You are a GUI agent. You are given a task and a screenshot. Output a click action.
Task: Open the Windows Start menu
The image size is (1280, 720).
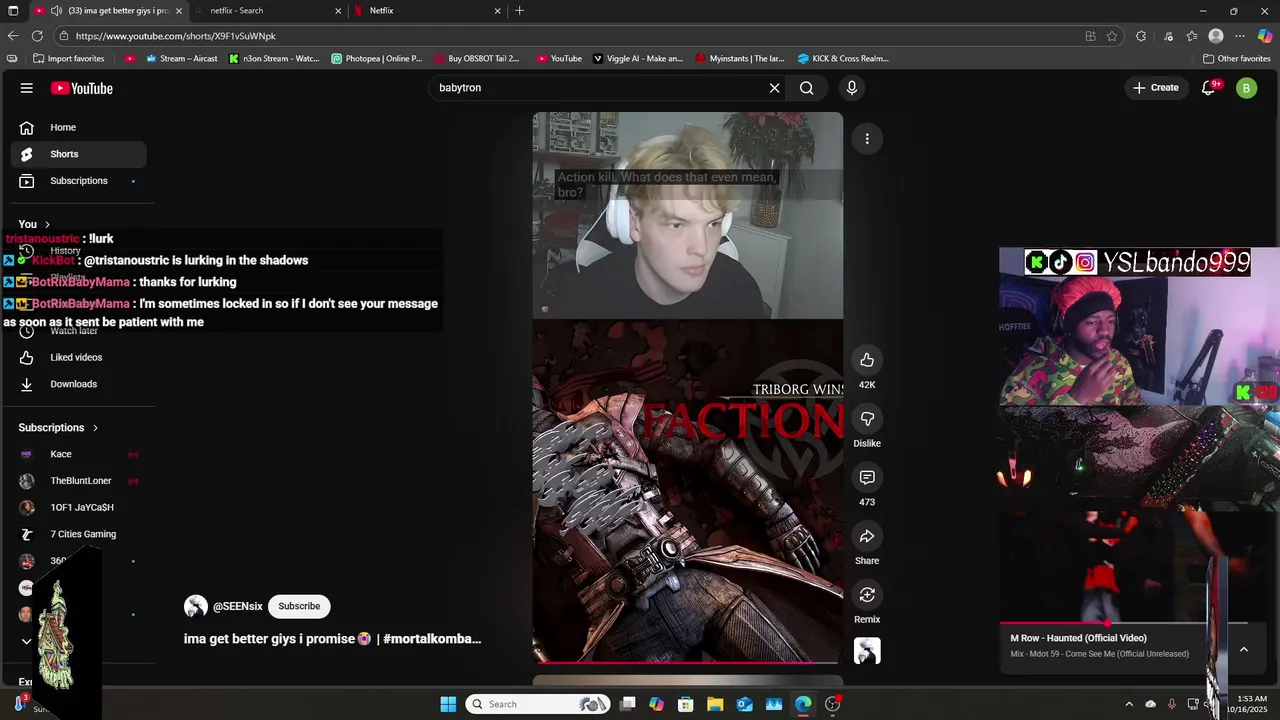[448, 704]
